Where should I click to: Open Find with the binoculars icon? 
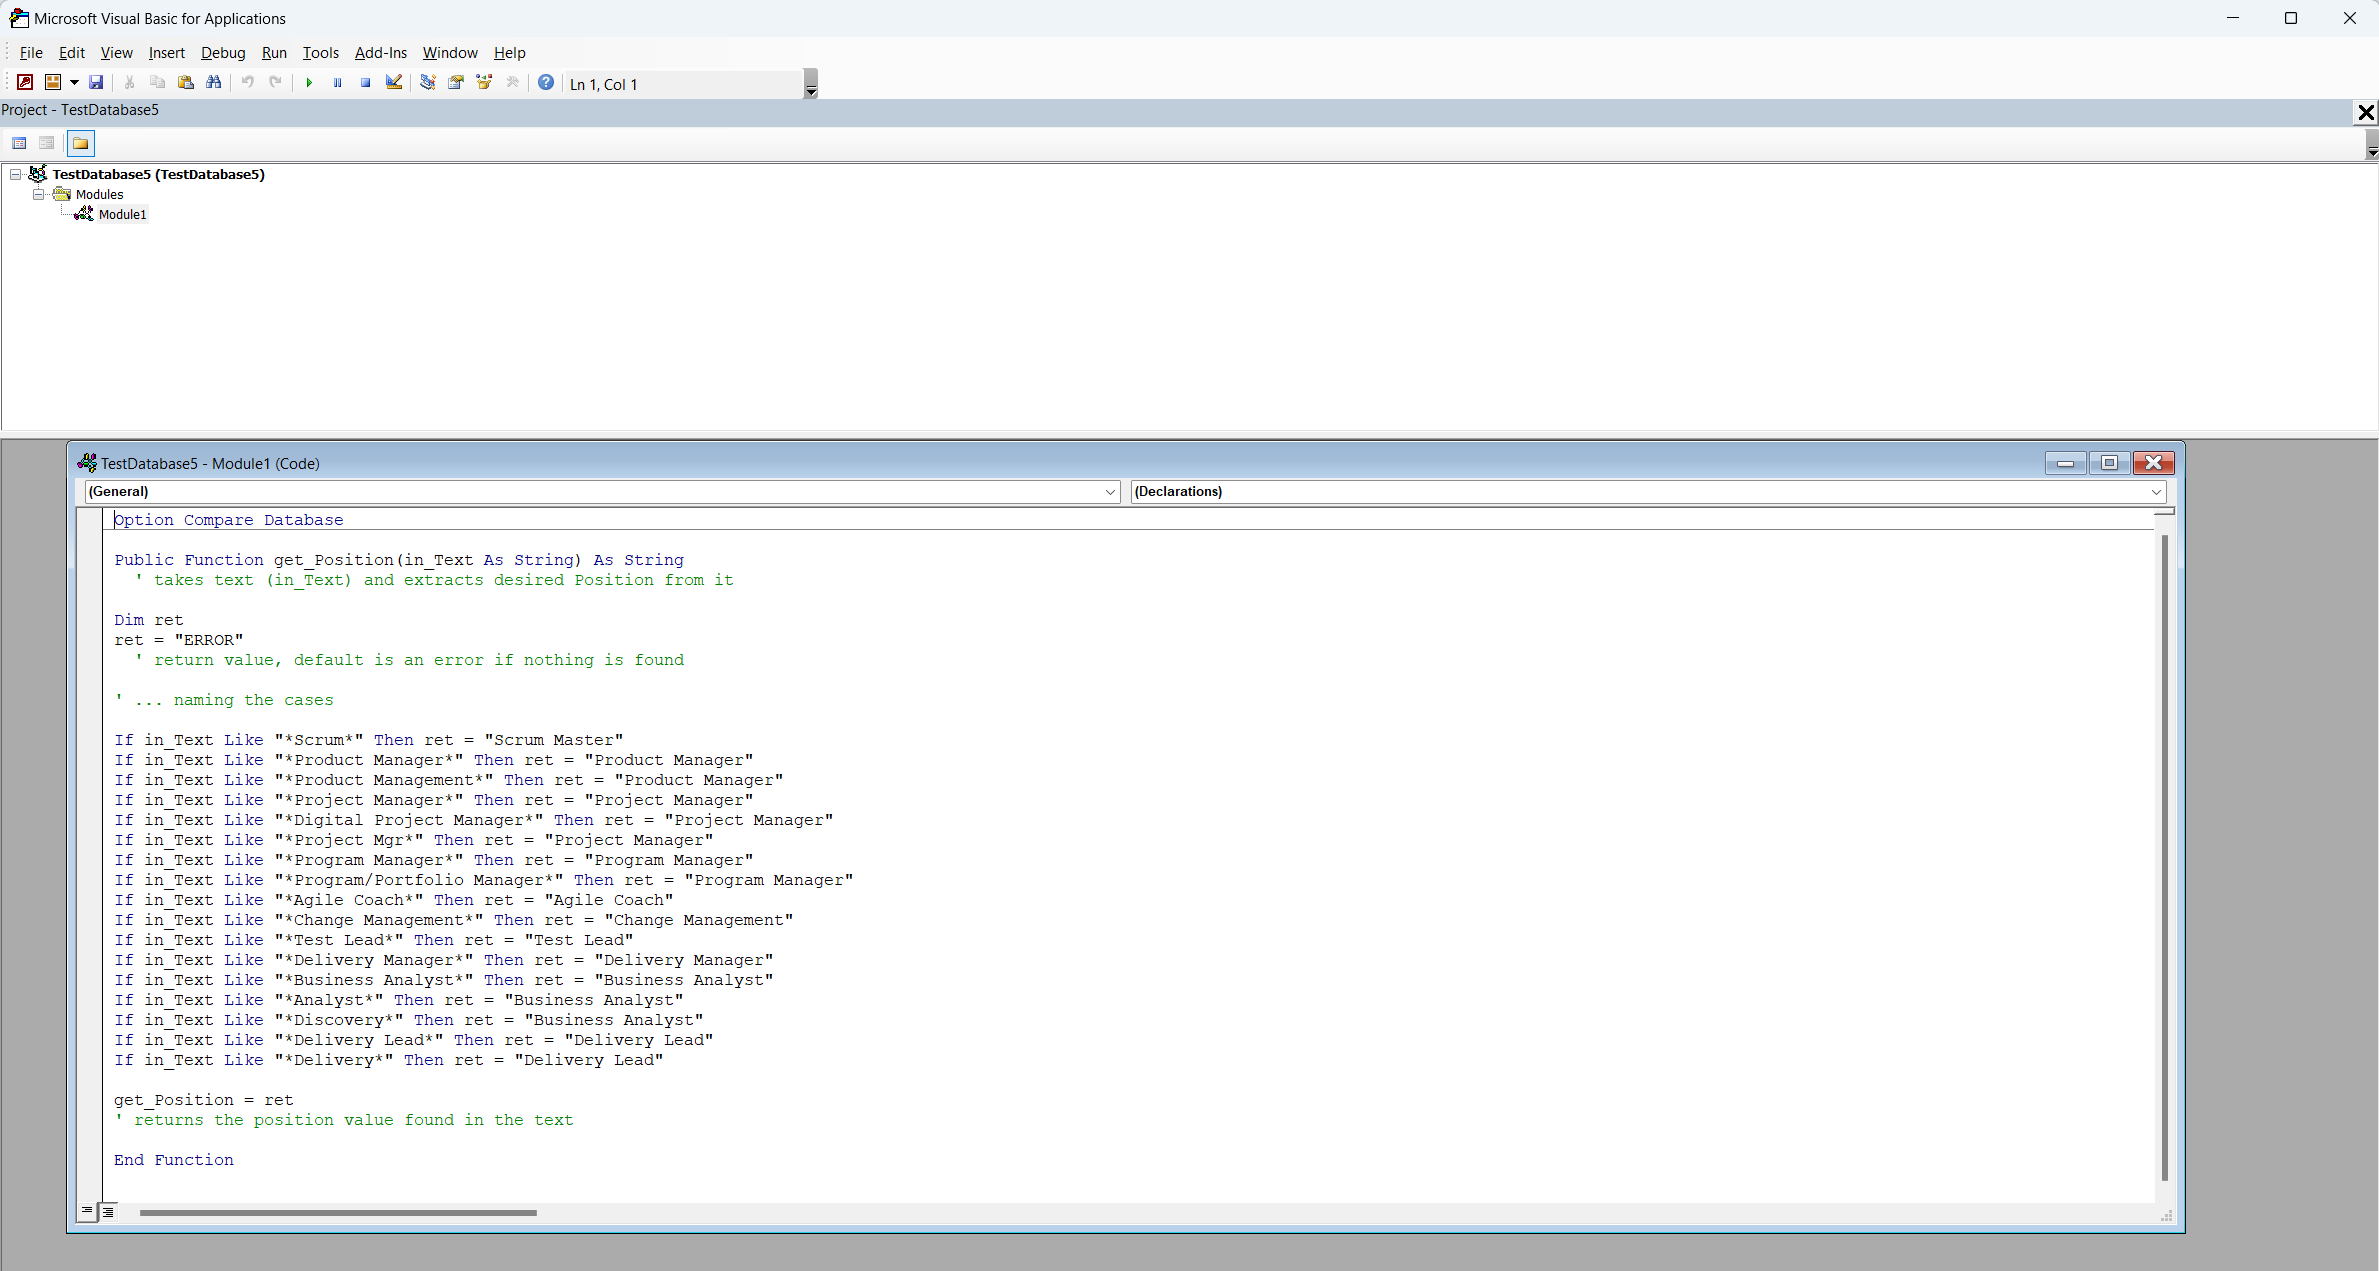(213, 83)
